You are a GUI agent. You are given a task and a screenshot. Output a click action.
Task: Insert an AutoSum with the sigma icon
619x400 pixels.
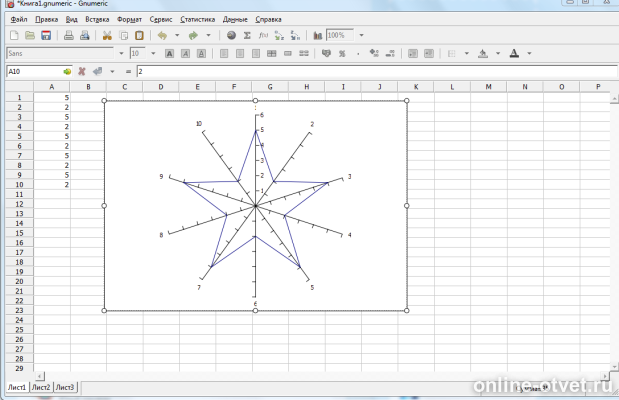[x=247, y=36]
